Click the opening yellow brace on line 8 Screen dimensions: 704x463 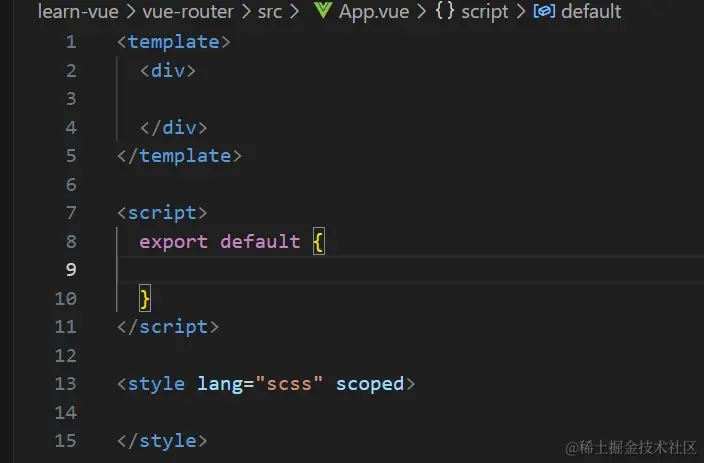click(x=318, y=242)
